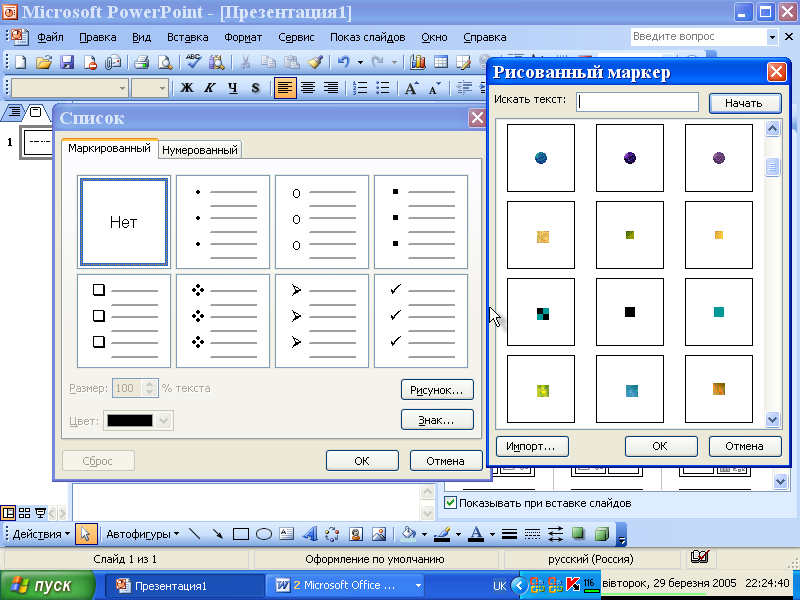800x600 pixels.
Task: Click the scroll down arrow in the picture bullet list
Action: pos(772,419)
